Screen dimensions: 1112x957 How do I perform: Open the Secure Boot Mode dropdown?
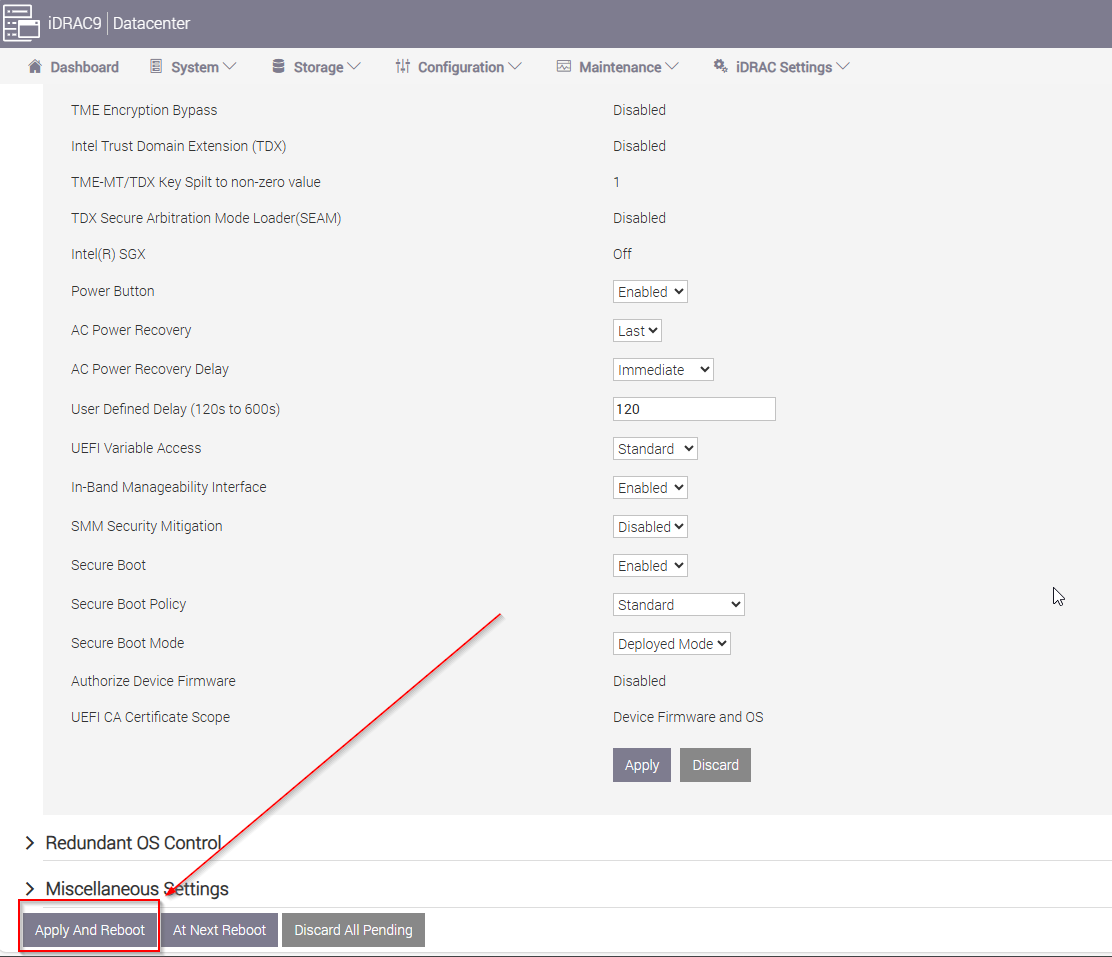(671, 644)
